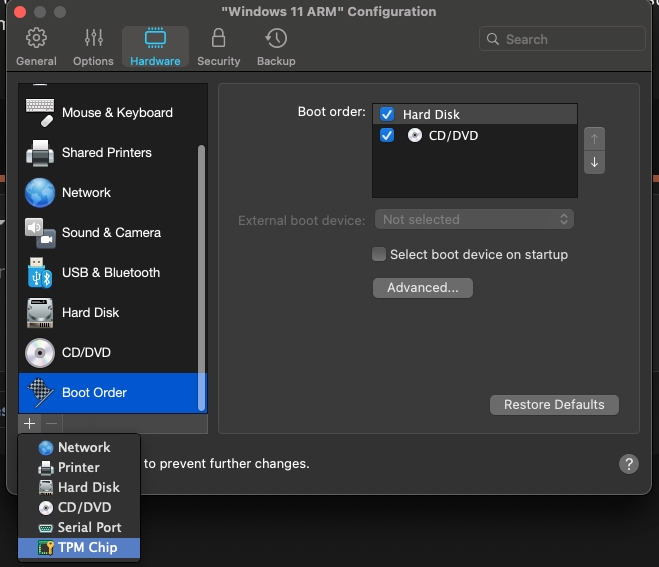Viewport: 659px width, 567px height.
Task: Move boot device down with arrow
Action: (594, 162)
